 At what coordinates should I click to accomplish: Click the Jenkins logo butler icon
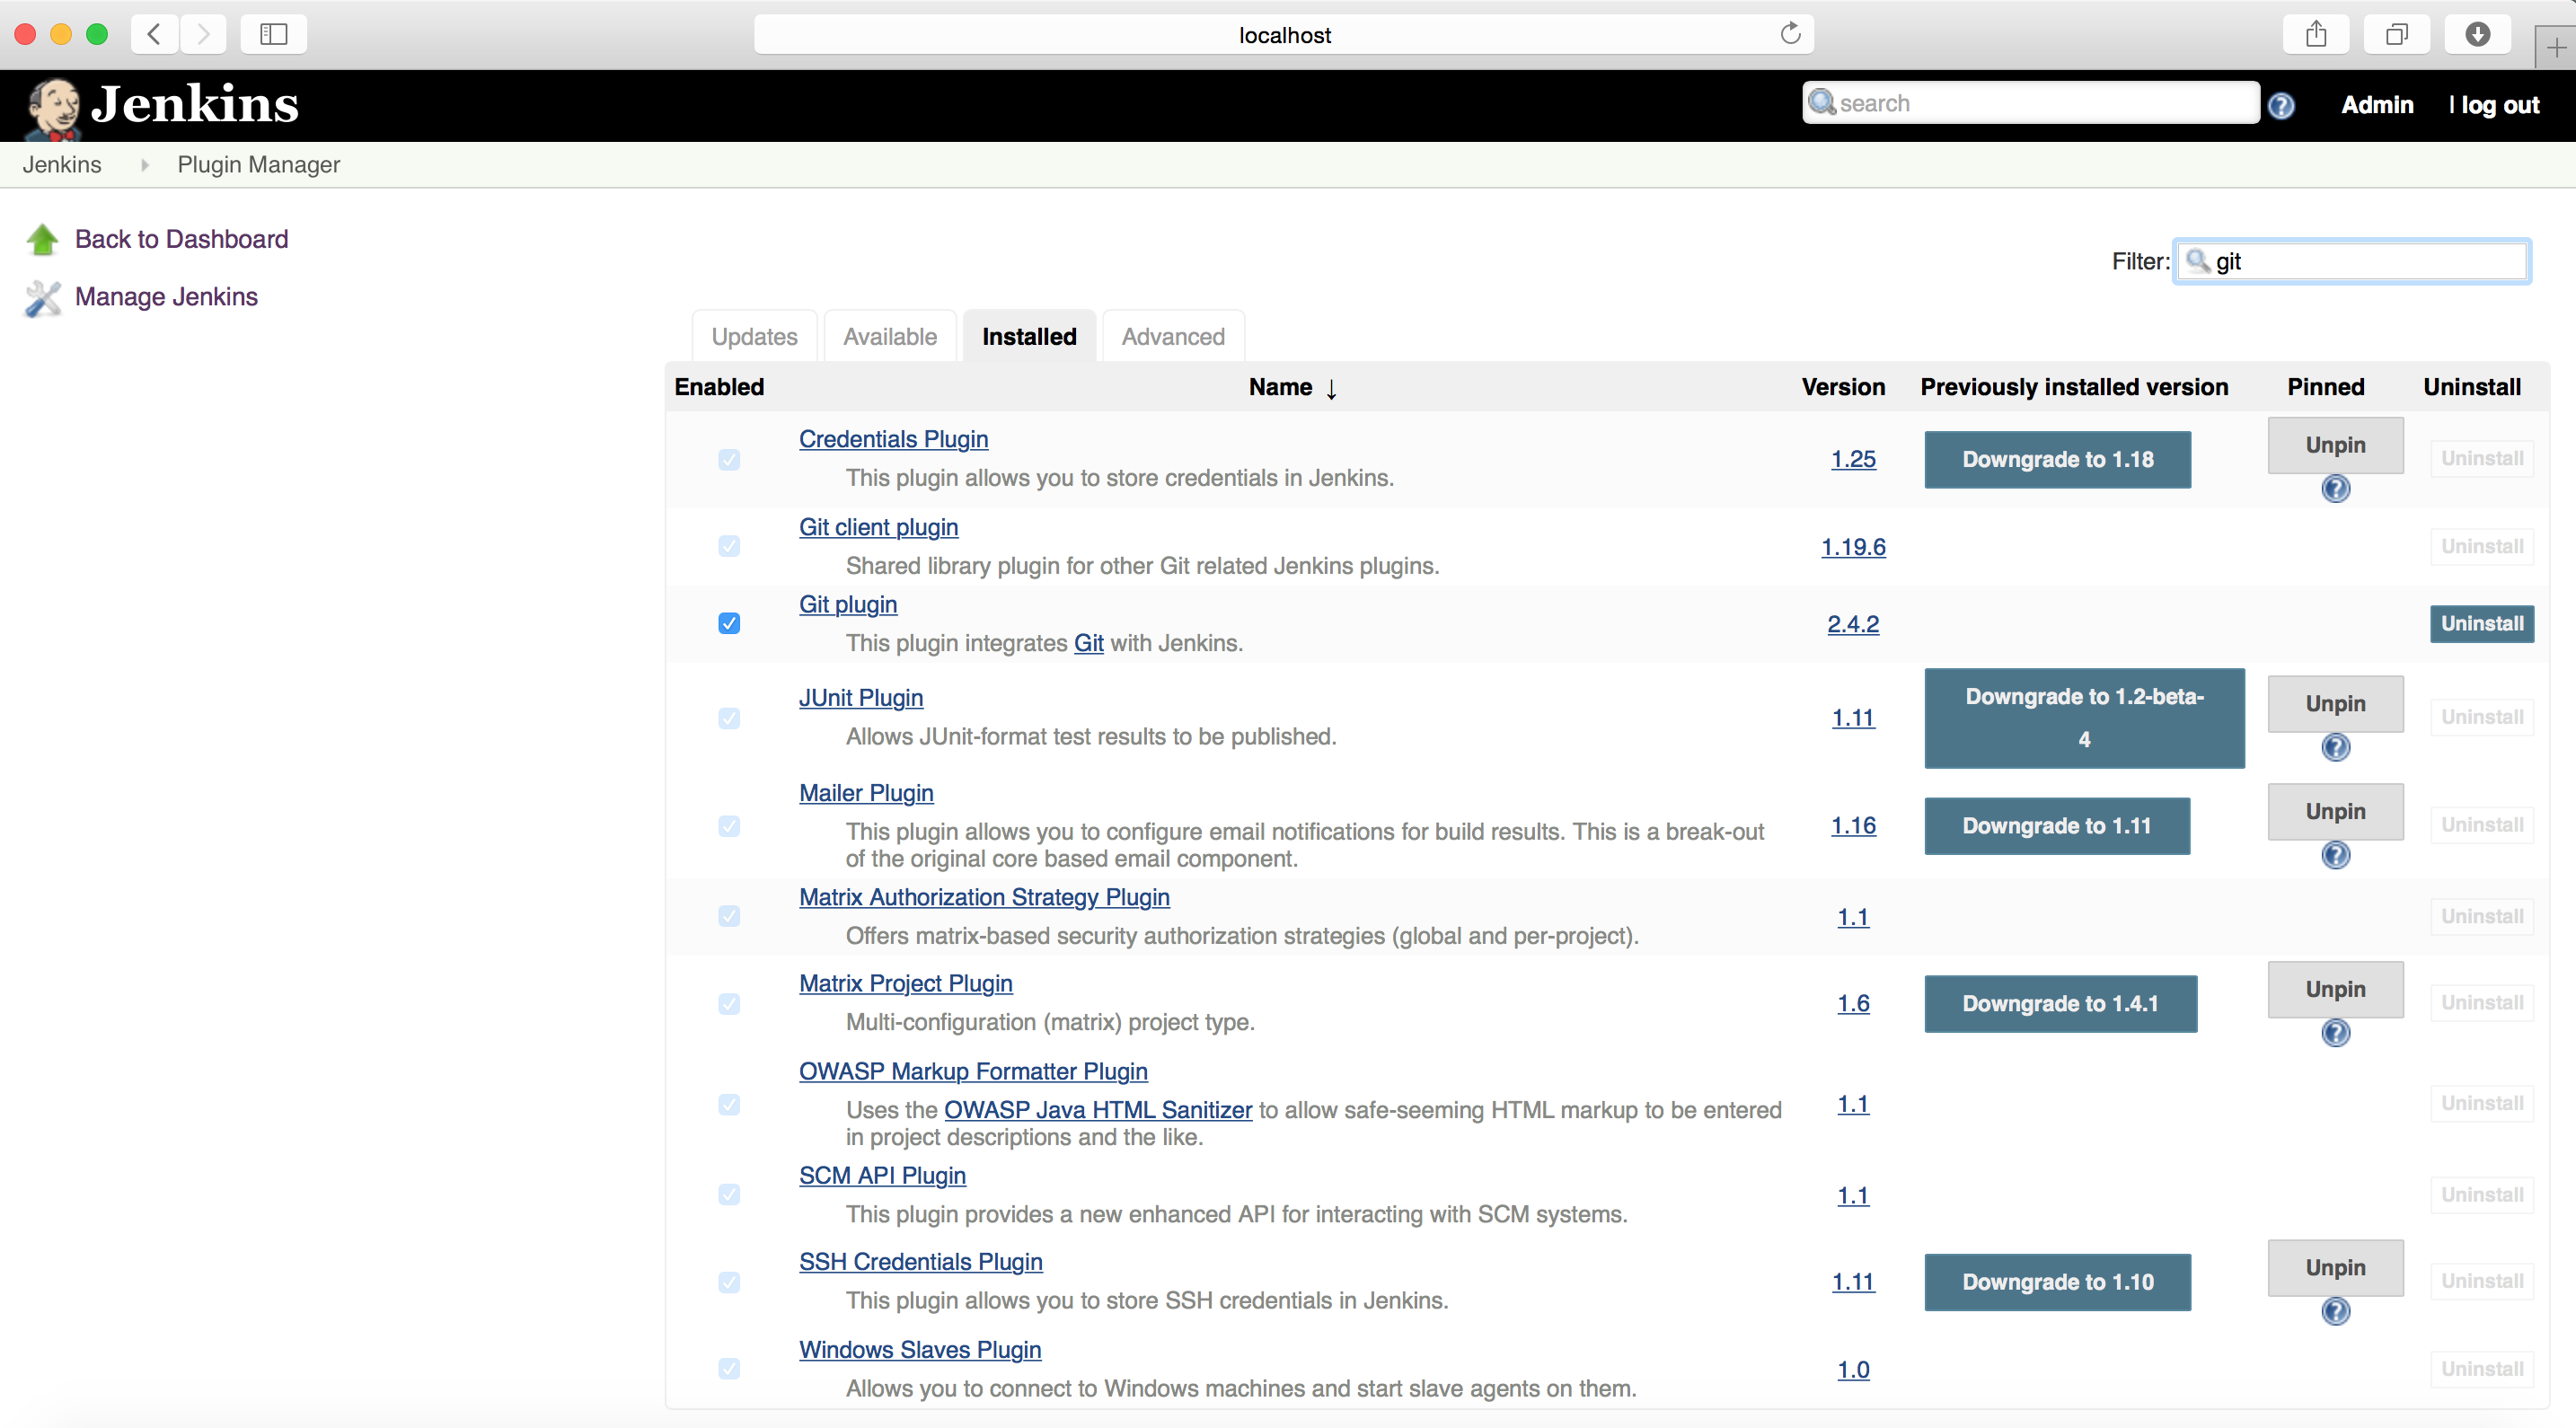[x=53, y=107]
